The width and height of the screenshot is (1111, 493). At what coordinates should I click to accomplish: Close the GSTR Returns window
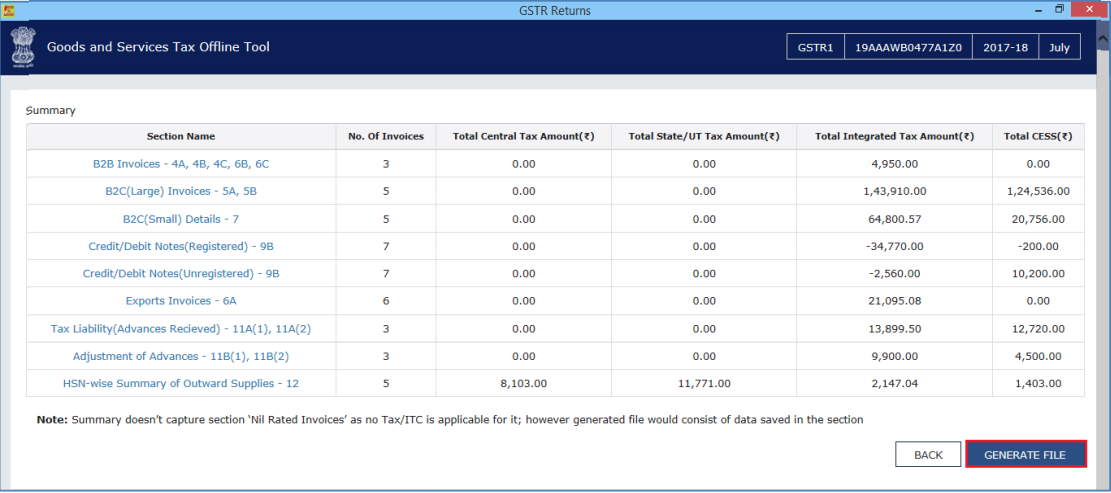[x=1089, y=8]
